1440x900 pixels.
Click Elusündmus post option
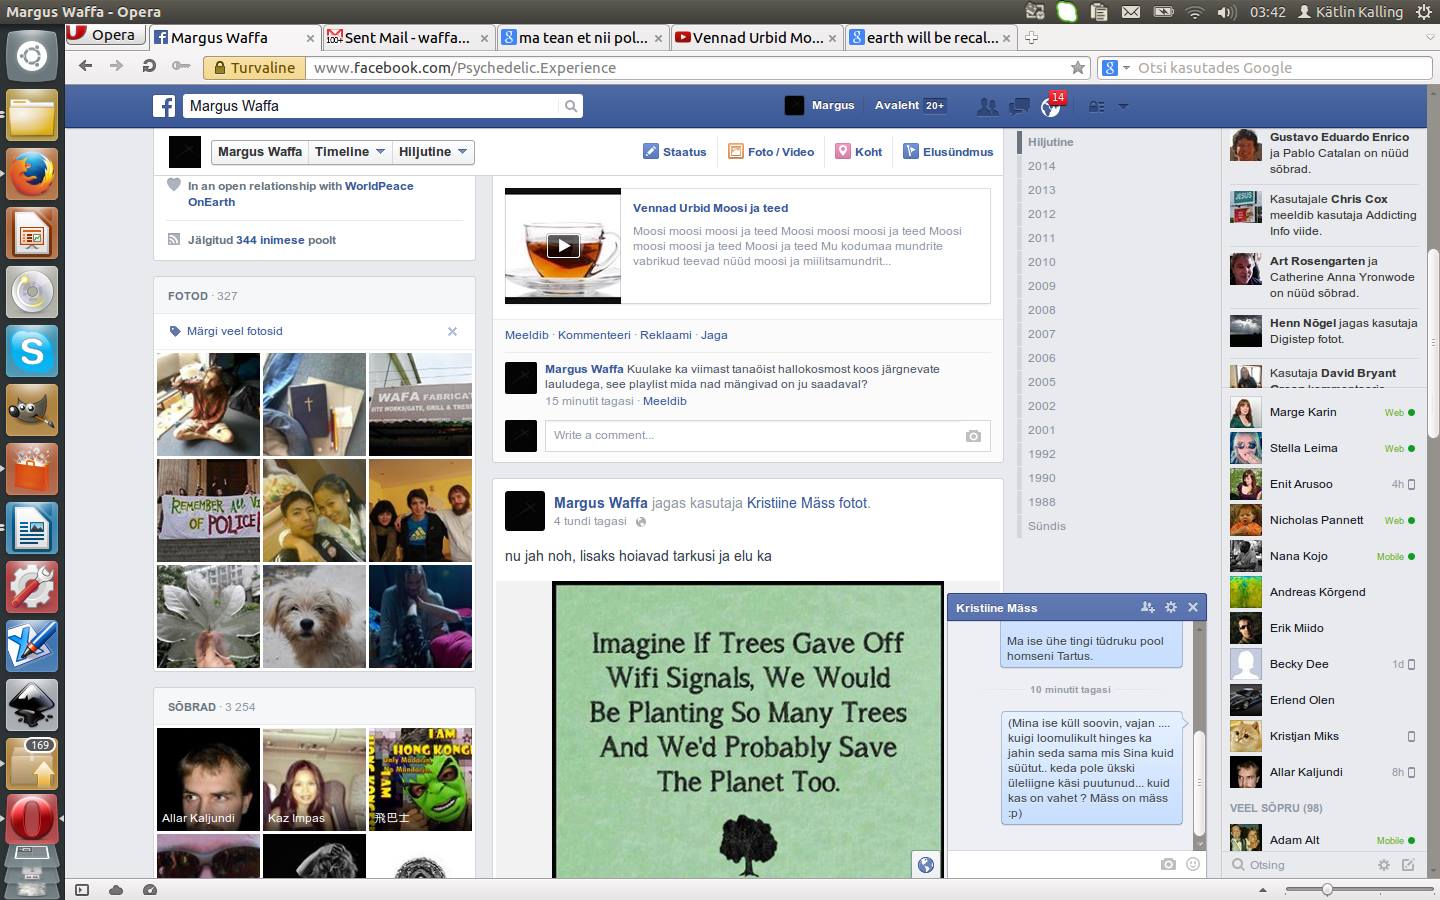[948, 152]
